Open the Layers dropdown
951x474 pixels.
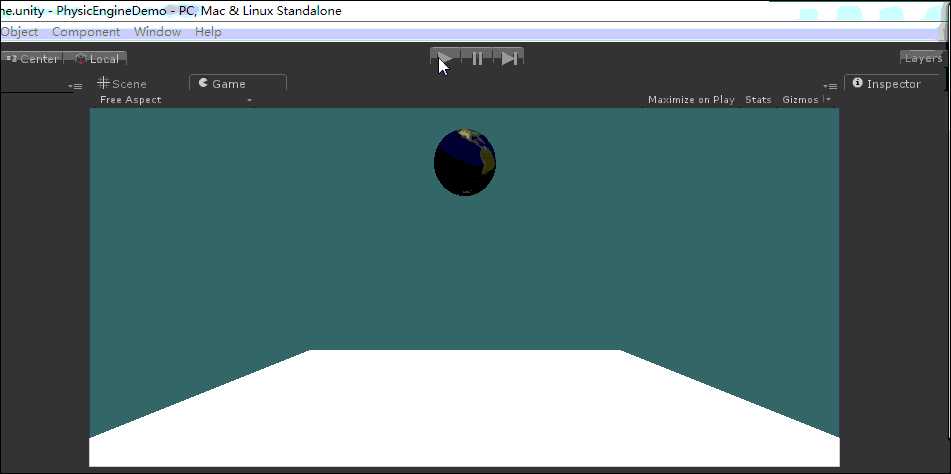point(923,58)
